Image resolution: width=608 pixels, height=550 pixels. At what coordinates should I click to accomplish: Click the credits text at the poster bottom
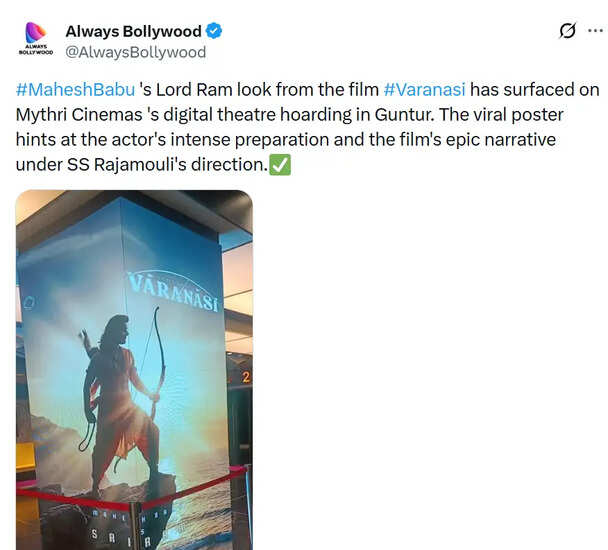pos(130,528)
